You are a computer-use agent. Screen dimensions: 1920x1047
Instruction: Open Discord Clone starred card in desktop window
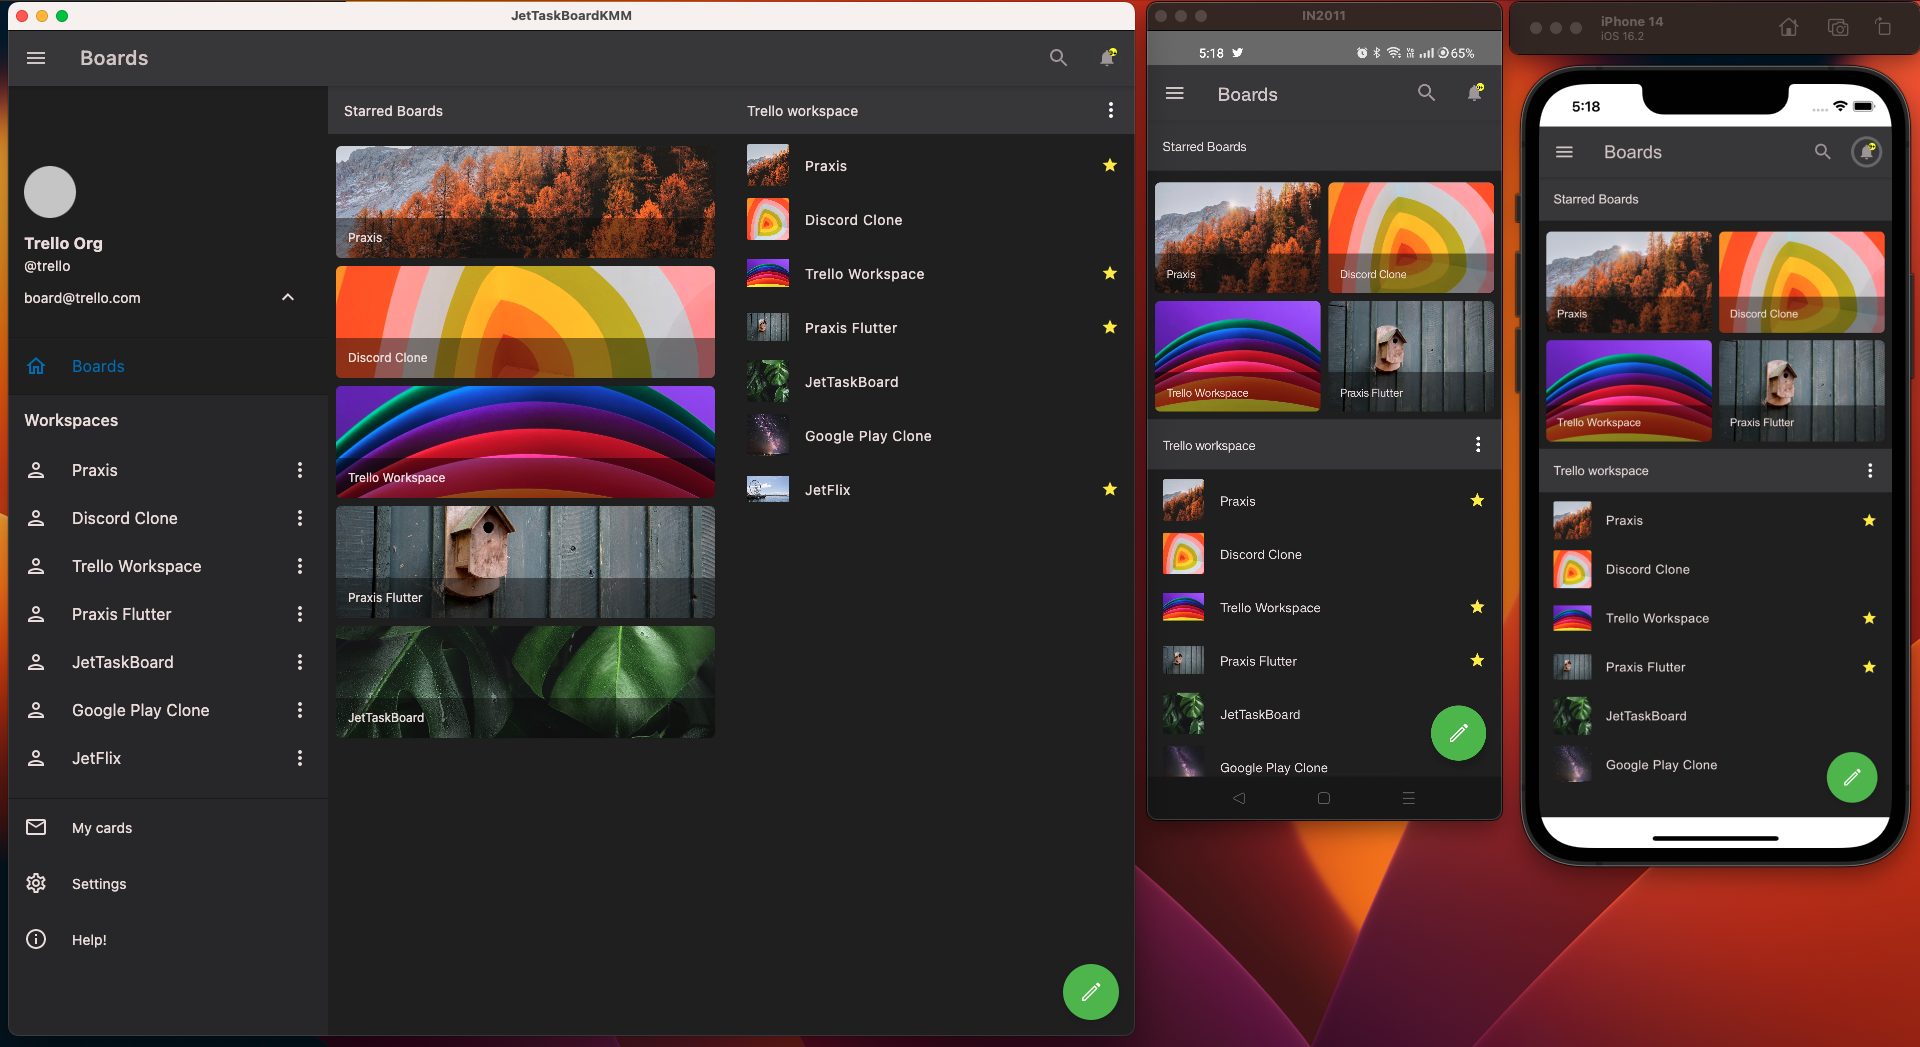pyautogui.click(x=525, y=322)
